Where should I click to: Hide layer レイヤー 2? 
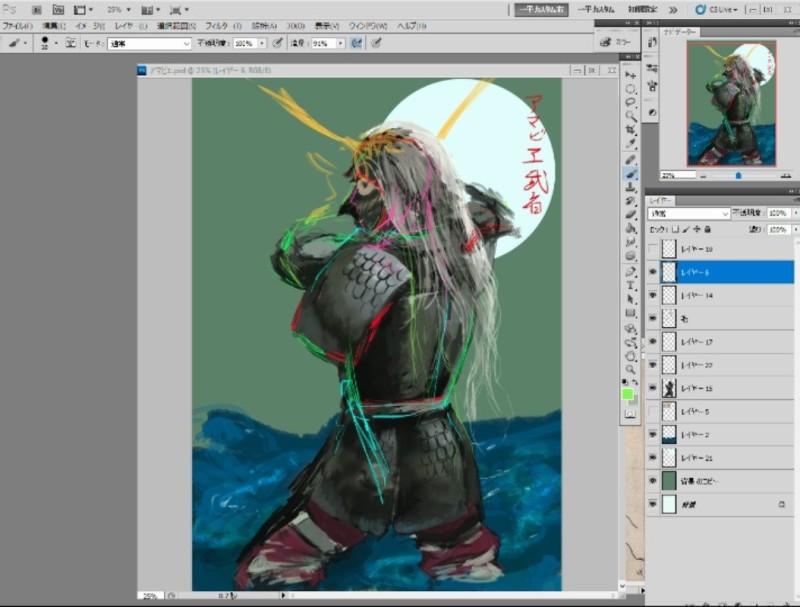[653, 435]
